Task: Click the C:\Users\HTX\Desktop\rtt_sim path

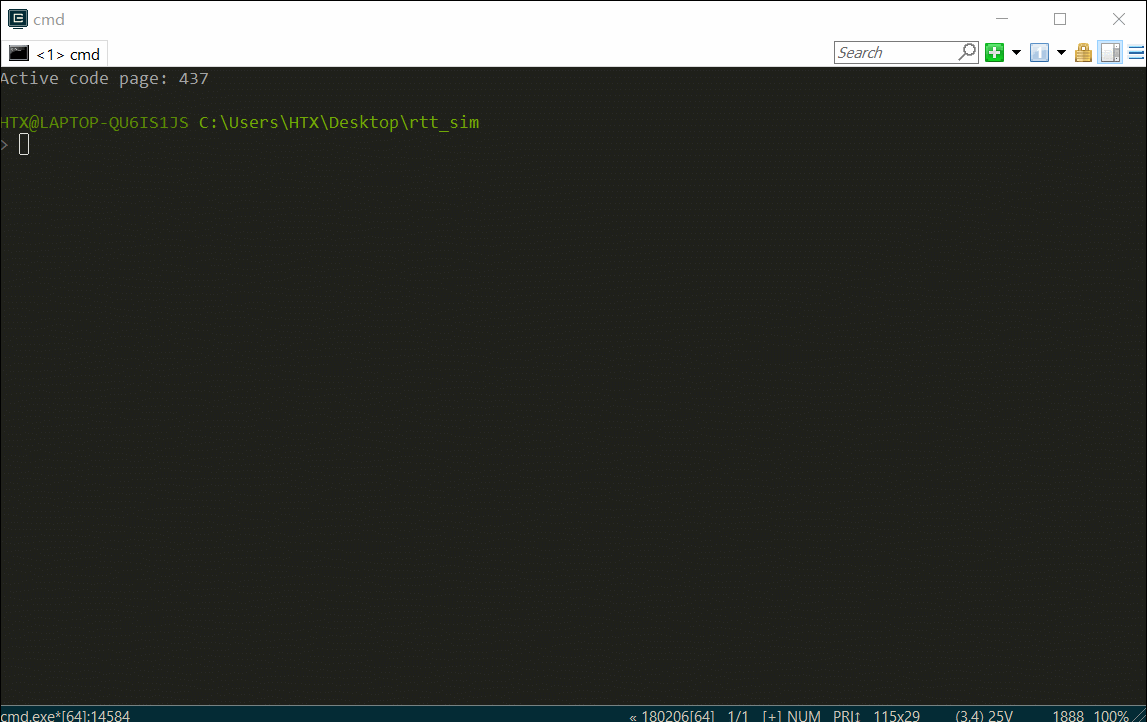Action: click(339, 122)
